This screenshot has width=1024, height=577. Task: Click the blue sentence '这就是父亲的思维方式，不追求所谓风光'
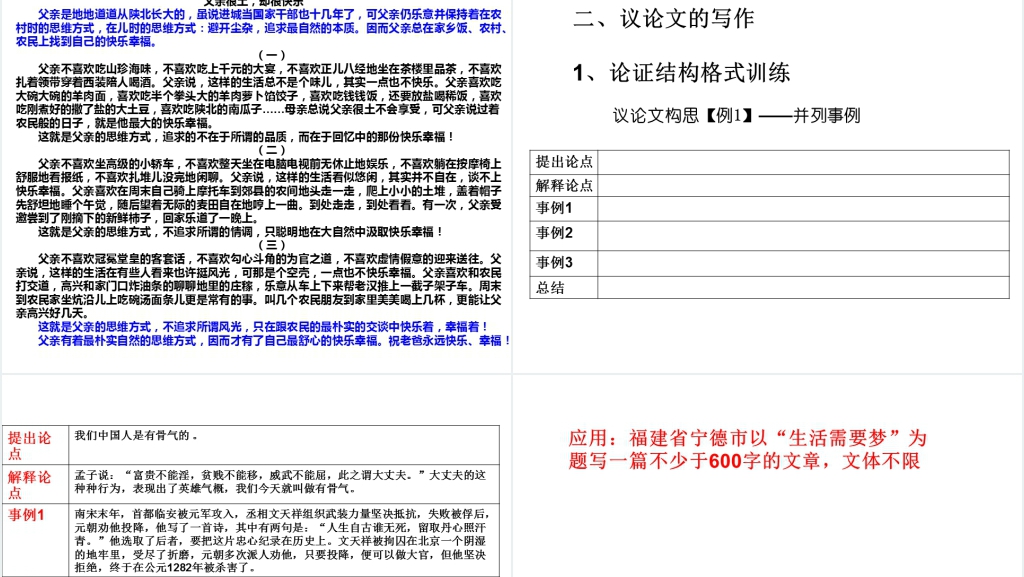(263, 326)
